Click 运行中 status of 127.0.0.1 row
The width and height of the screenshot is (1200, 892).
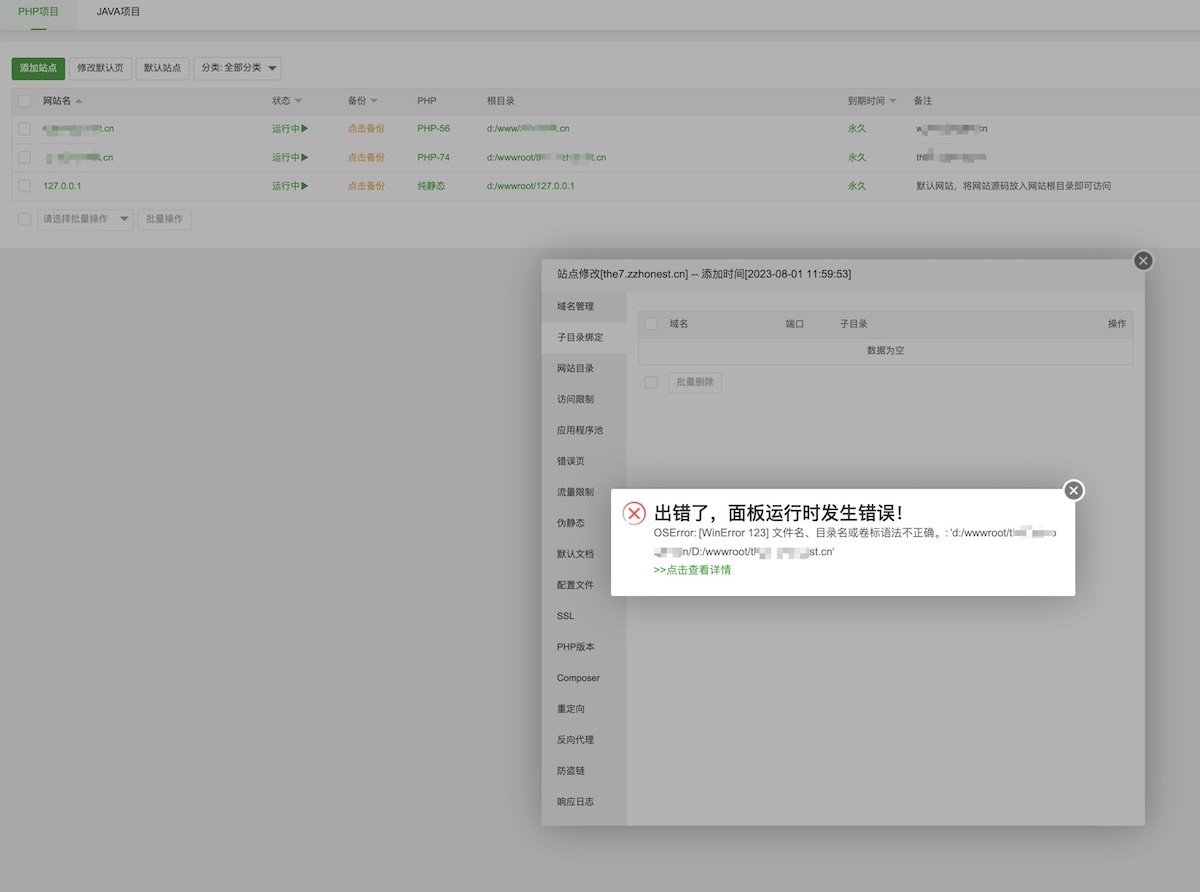[x=290, y=186]
